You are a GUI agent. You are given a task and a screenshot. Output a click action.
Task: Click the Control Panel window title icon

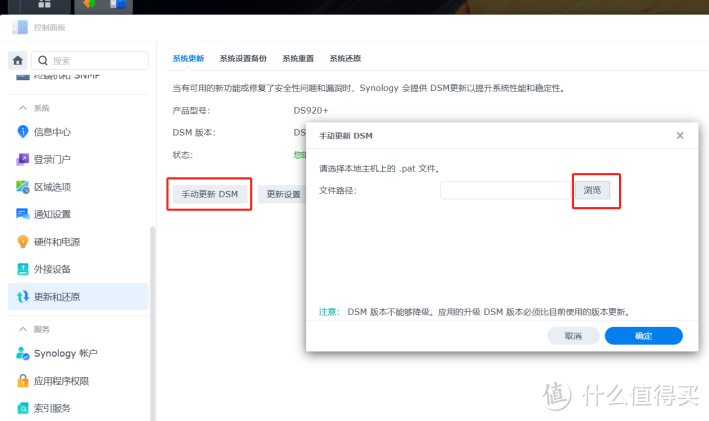coord(20,27)
